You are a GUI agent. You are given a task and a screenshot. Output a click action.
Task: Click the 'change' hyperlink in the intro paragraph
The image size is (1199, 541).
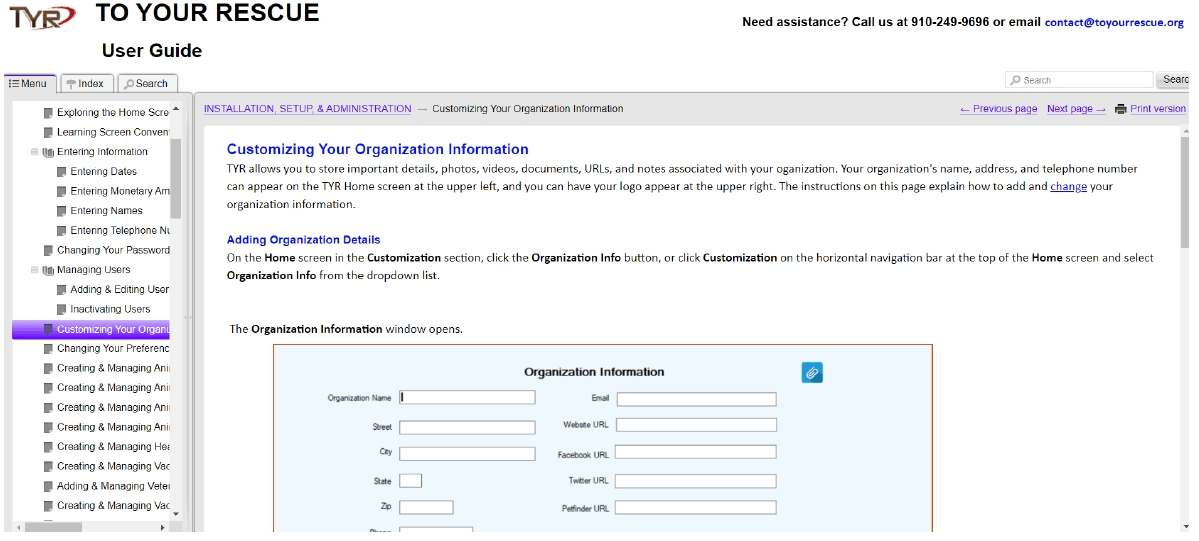1068,186
